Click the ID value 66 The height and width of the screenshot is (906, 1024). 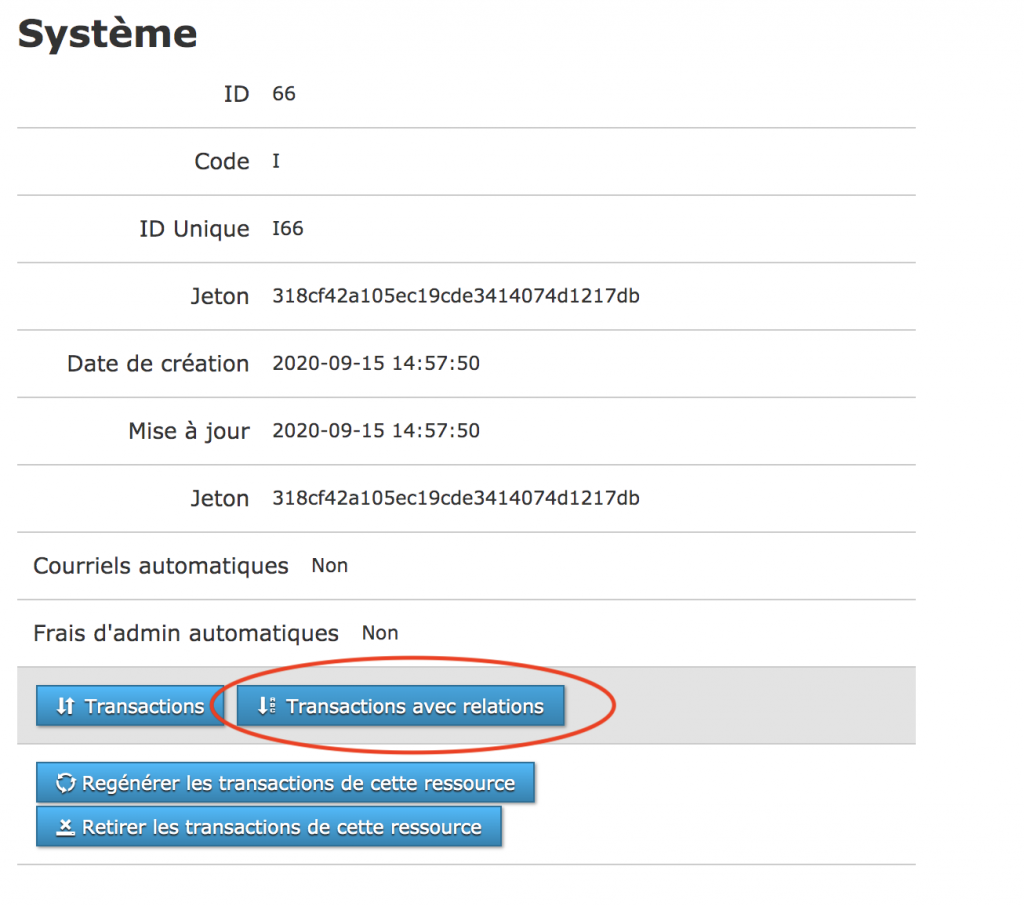[284, 94]
